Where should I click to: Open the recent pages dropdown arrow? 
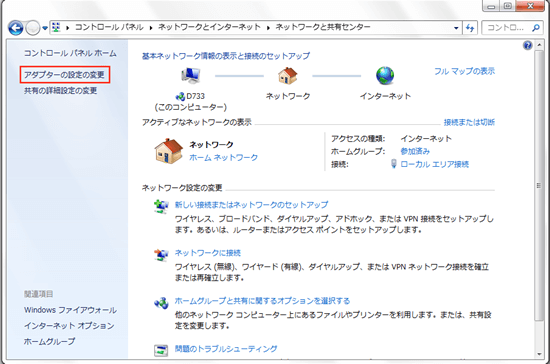pyautogui.click(x=45, y=28)
